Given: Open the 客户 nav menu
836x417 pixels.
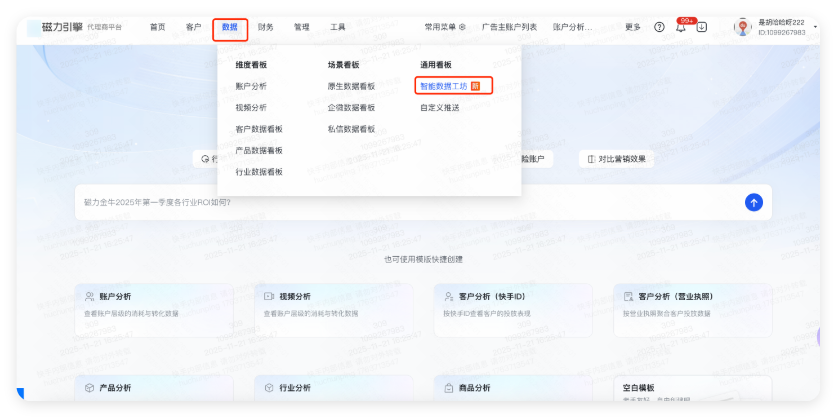Looking at the screenshot, I should pos(194,27).
